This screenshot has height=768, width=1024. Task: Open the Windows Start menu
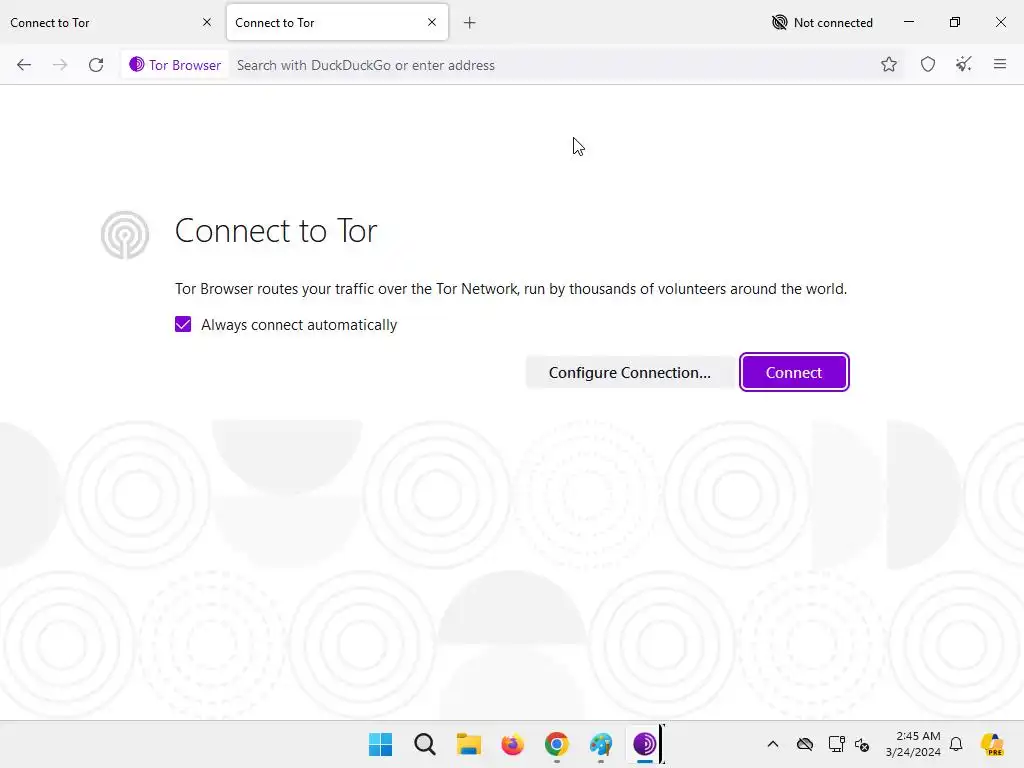[x=381, y=744]
